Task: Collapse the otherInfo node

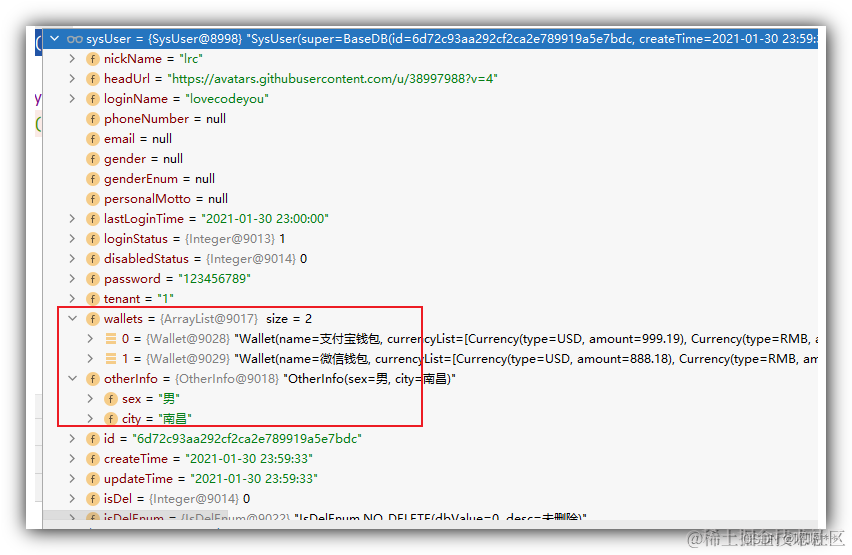Action: (72, 378)
